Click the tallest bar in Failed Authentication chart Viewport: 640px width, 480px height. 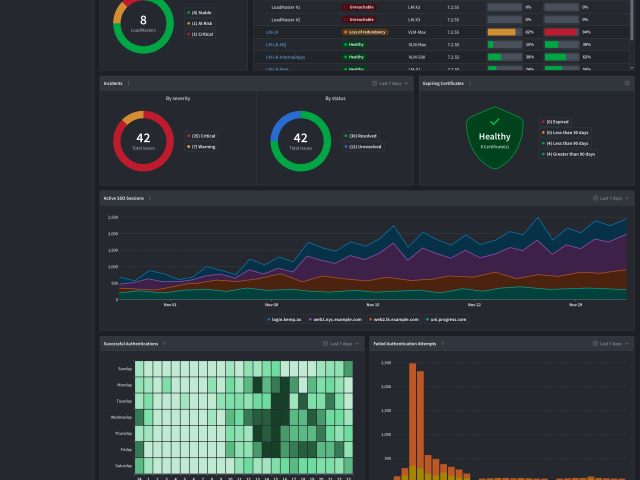click(x=412, y=420)
